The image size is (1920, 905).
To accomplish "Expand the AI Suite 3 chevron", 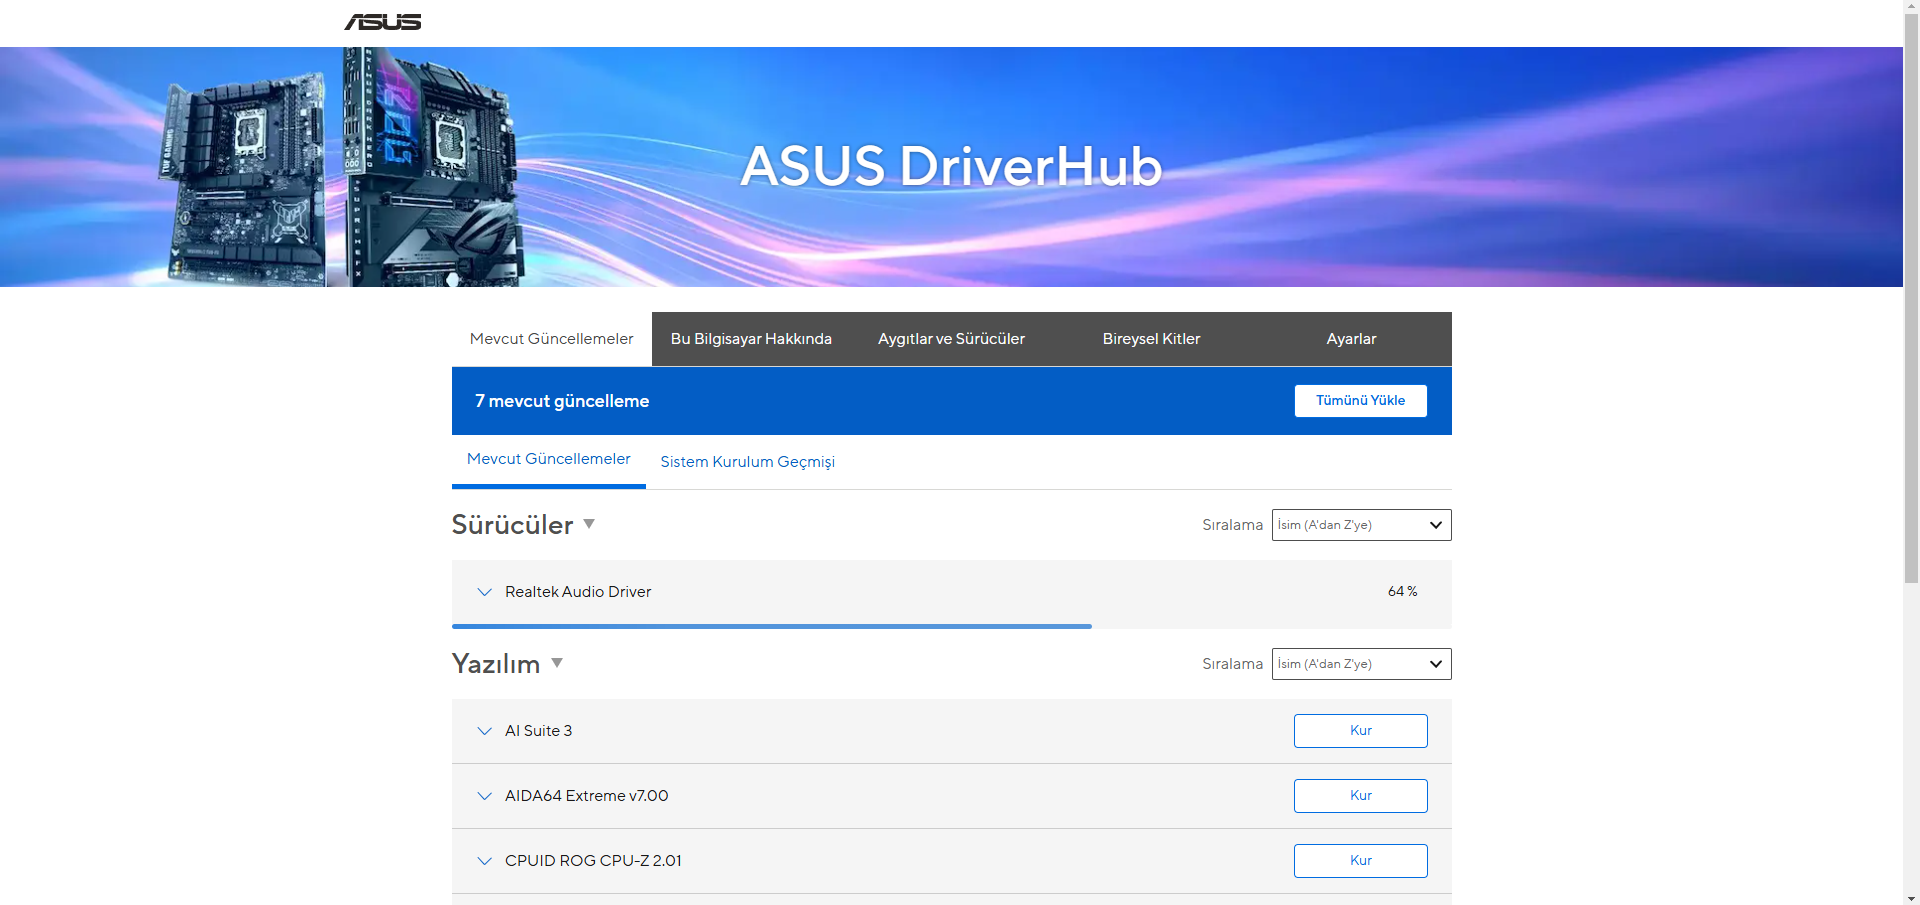I will [485, 731].
